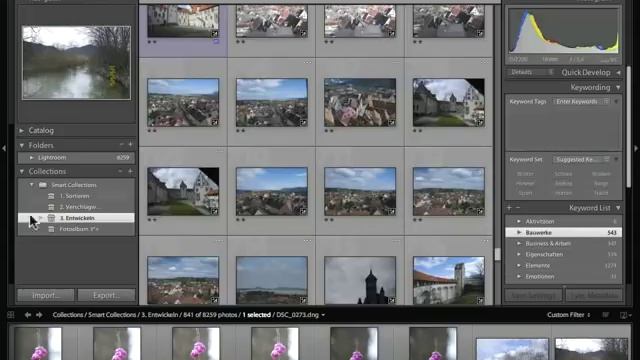Click smart collection icon beside Fotoalbum
640x360 pixels.
click(51, 229)
